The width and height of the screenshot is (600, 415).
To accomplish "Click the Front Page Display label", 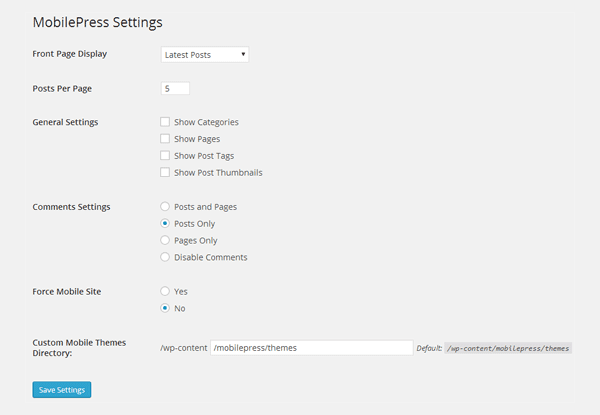I will (70, 54).
